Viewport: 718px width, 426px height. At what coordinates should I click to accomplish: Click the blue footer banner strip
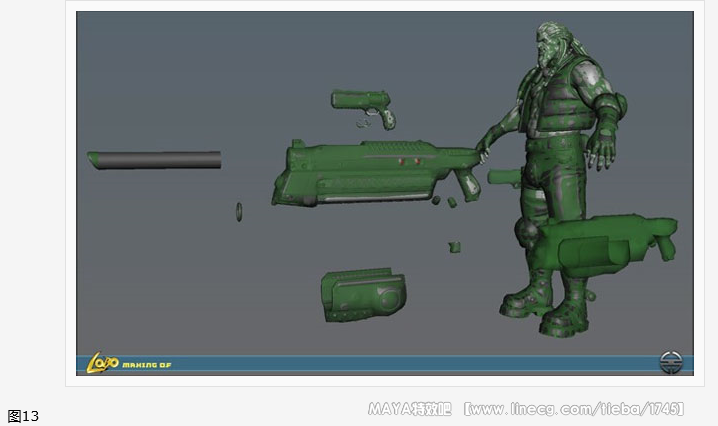coord(400,365)
